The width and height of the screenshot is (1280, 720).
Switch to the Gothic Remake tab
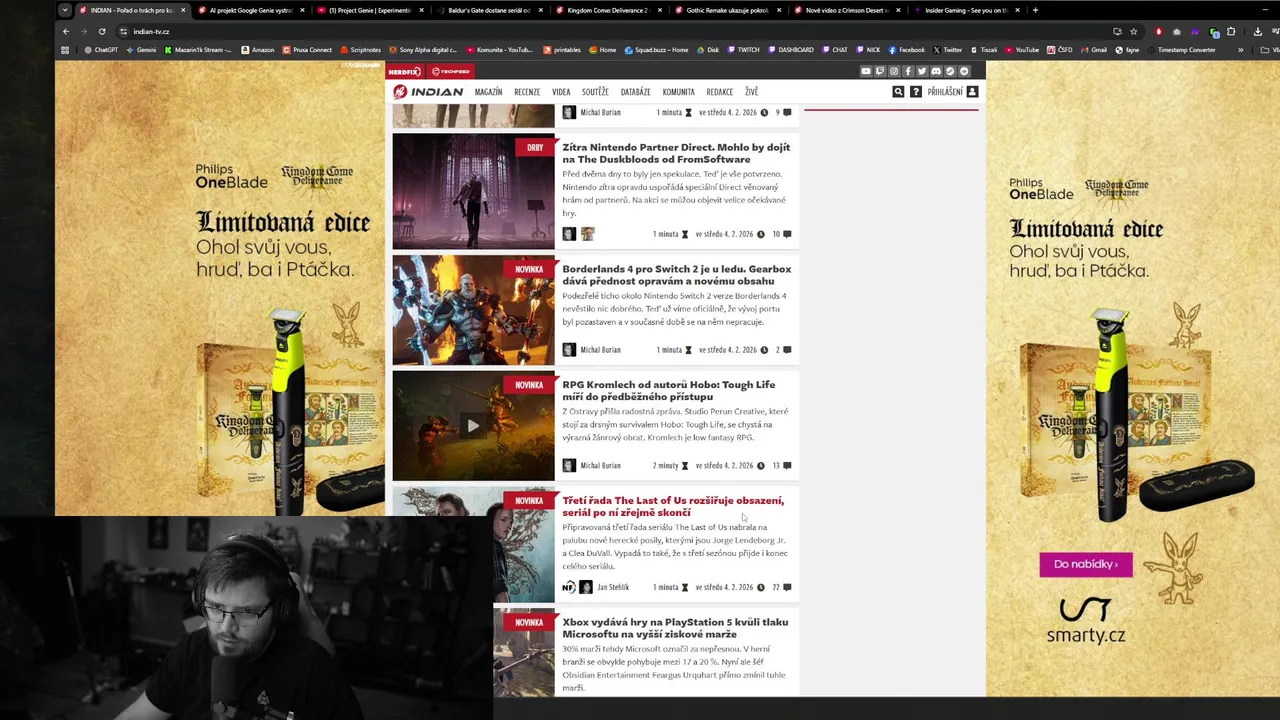[x=726, y=10]
